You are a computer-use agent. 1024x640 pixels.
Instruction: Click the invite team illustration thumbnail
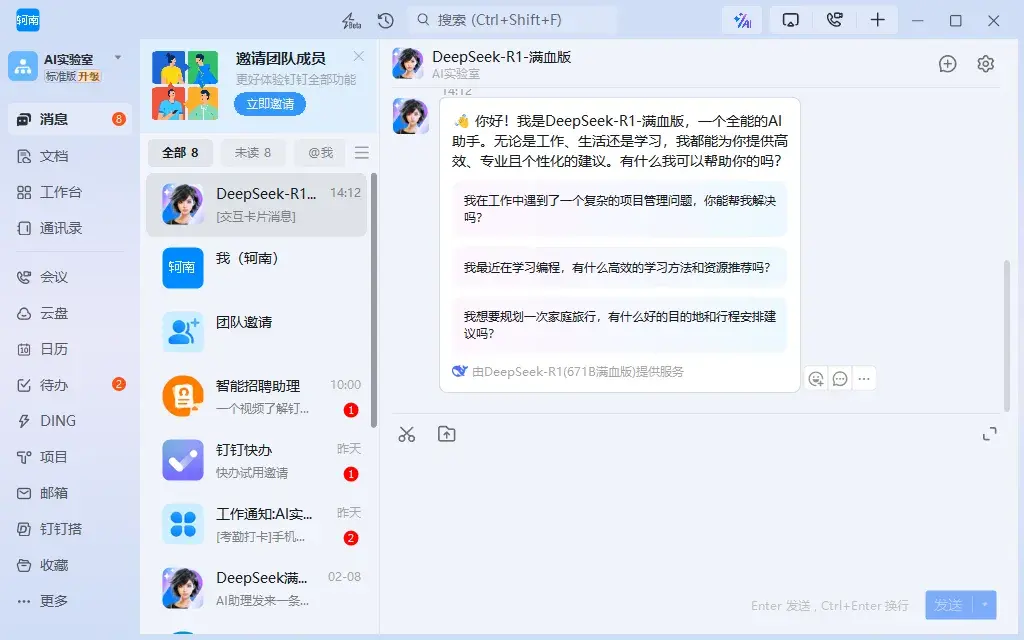(185, 86)
